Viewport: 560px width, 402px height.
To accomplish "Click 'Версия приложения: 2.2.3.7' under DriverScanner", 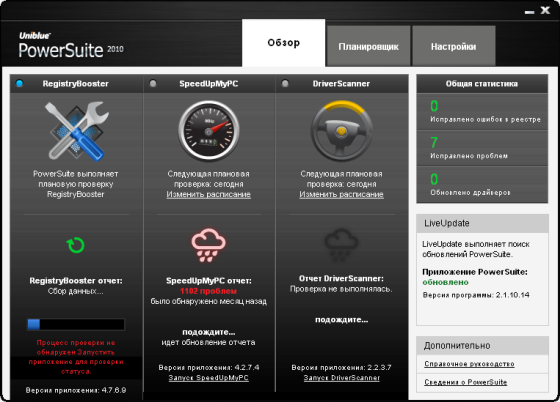I will pyautogui.click(x=341, y=367).
